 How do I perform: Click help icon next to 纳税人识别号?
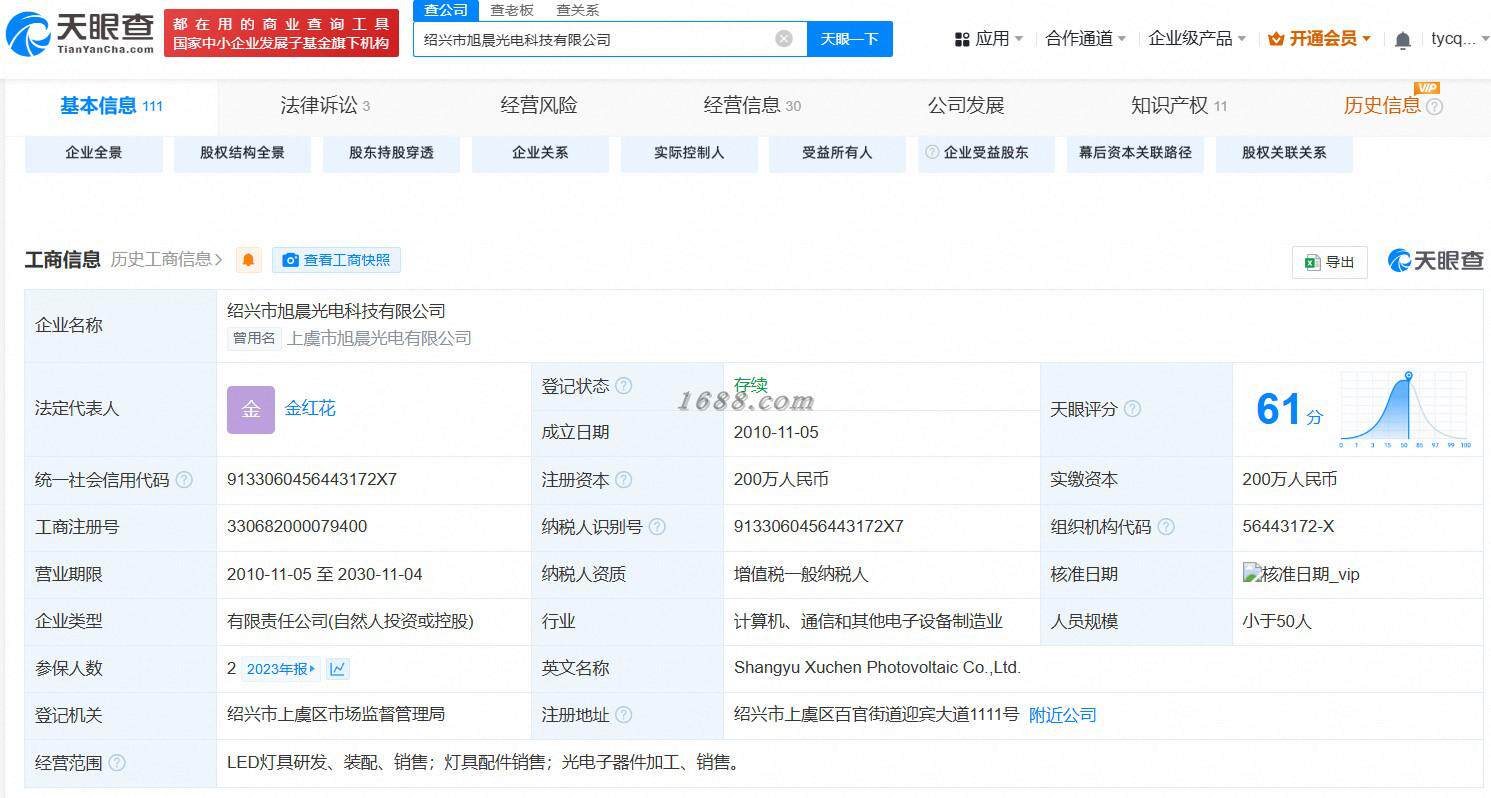[657, 527]
